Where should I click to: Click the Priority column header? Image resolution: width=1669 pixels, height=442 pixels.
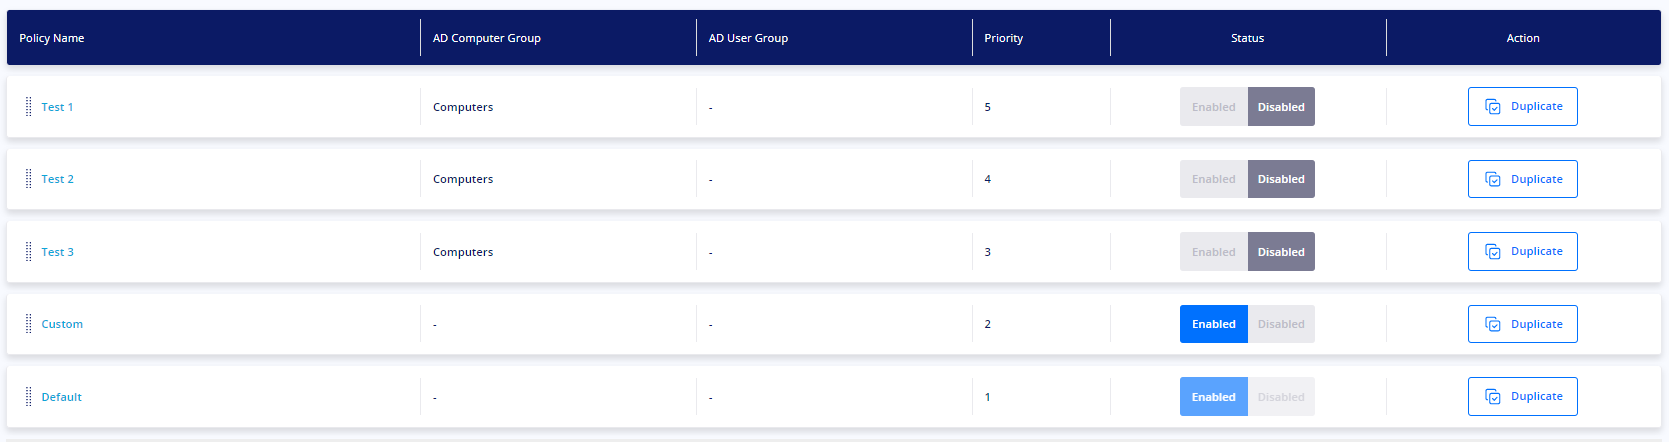[x=1003, y=38]
